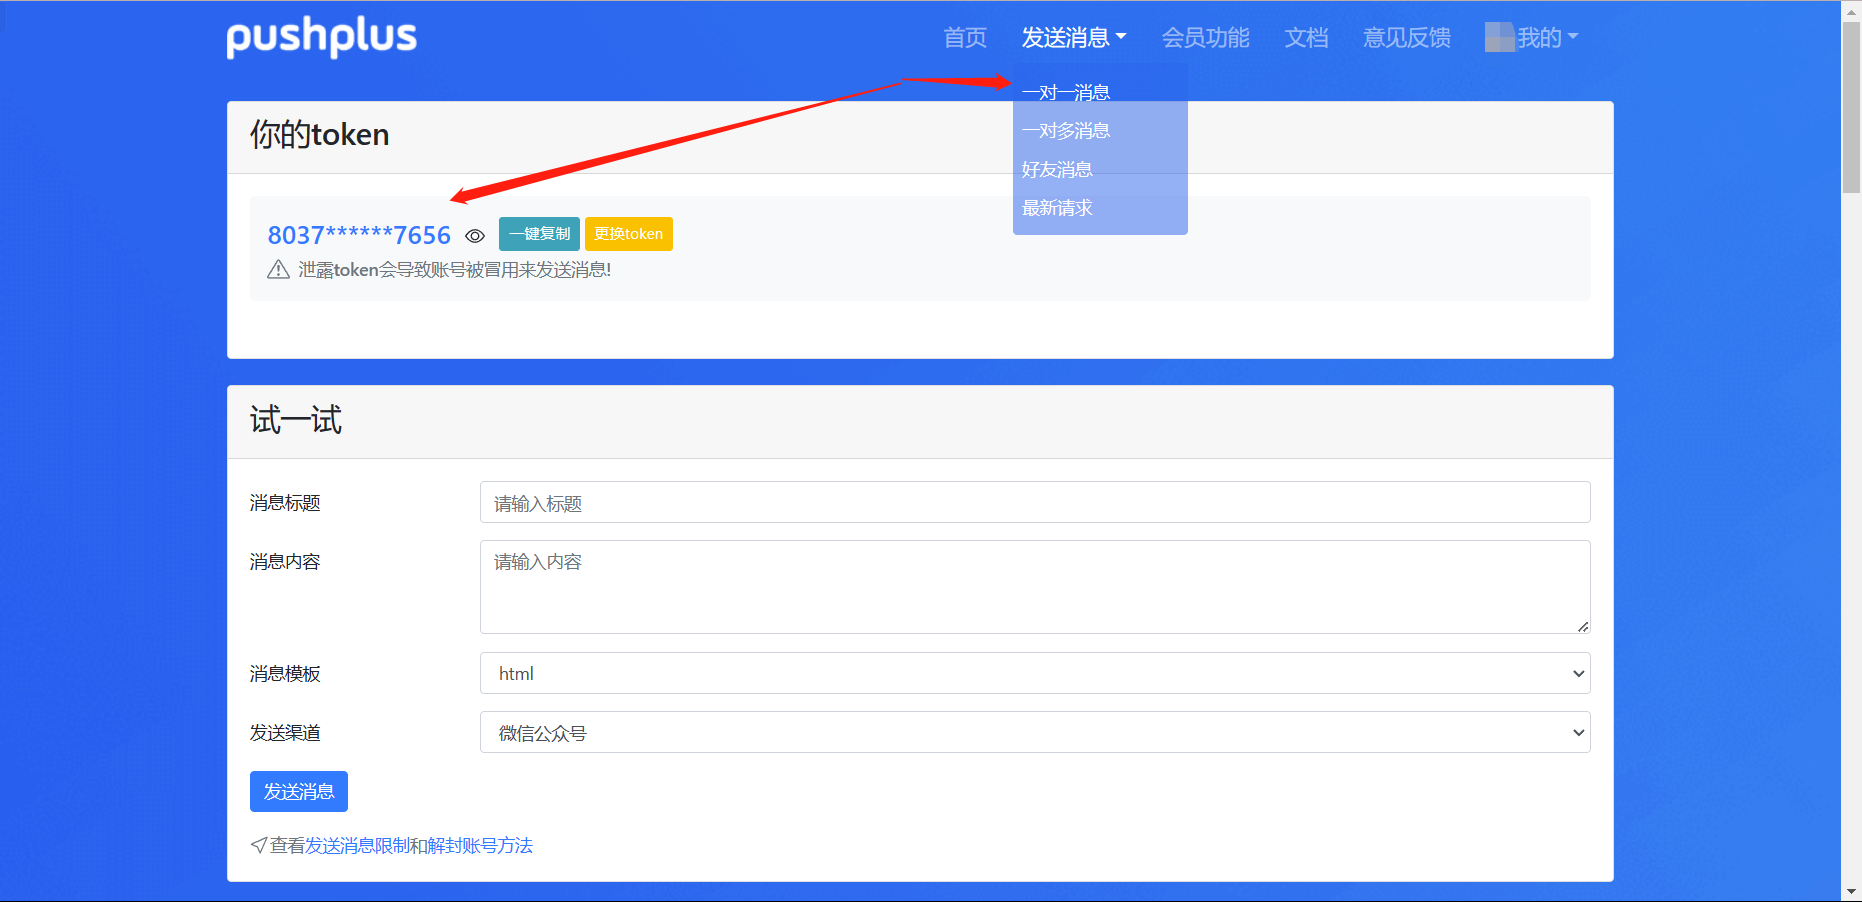Image resolution: width=1862 pixels, height=902 pixels.
Task: Click the 消息标题 label
Action: 285,503
